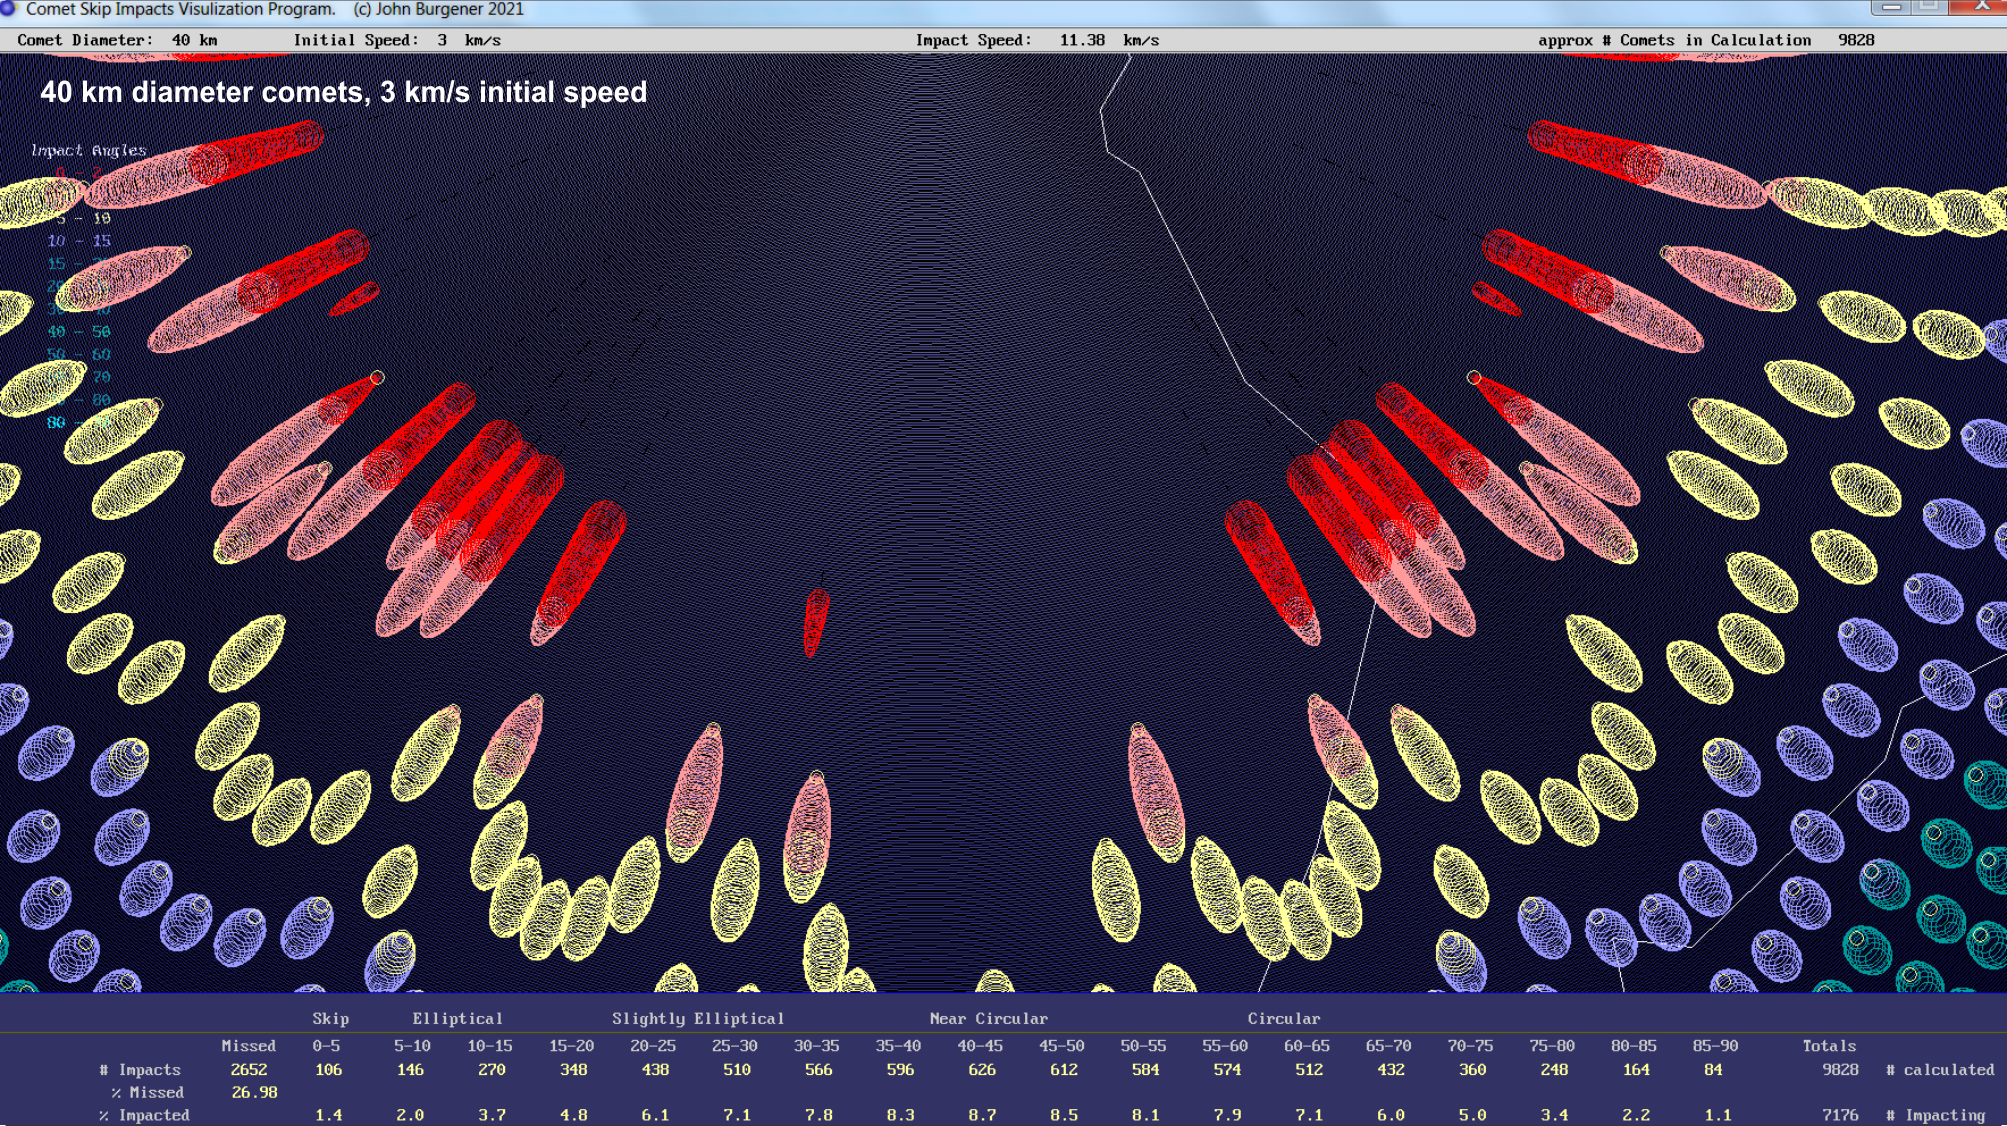
Task: Click the Comets in Calculation 9828 count
Action: [x=1855, y=40]
